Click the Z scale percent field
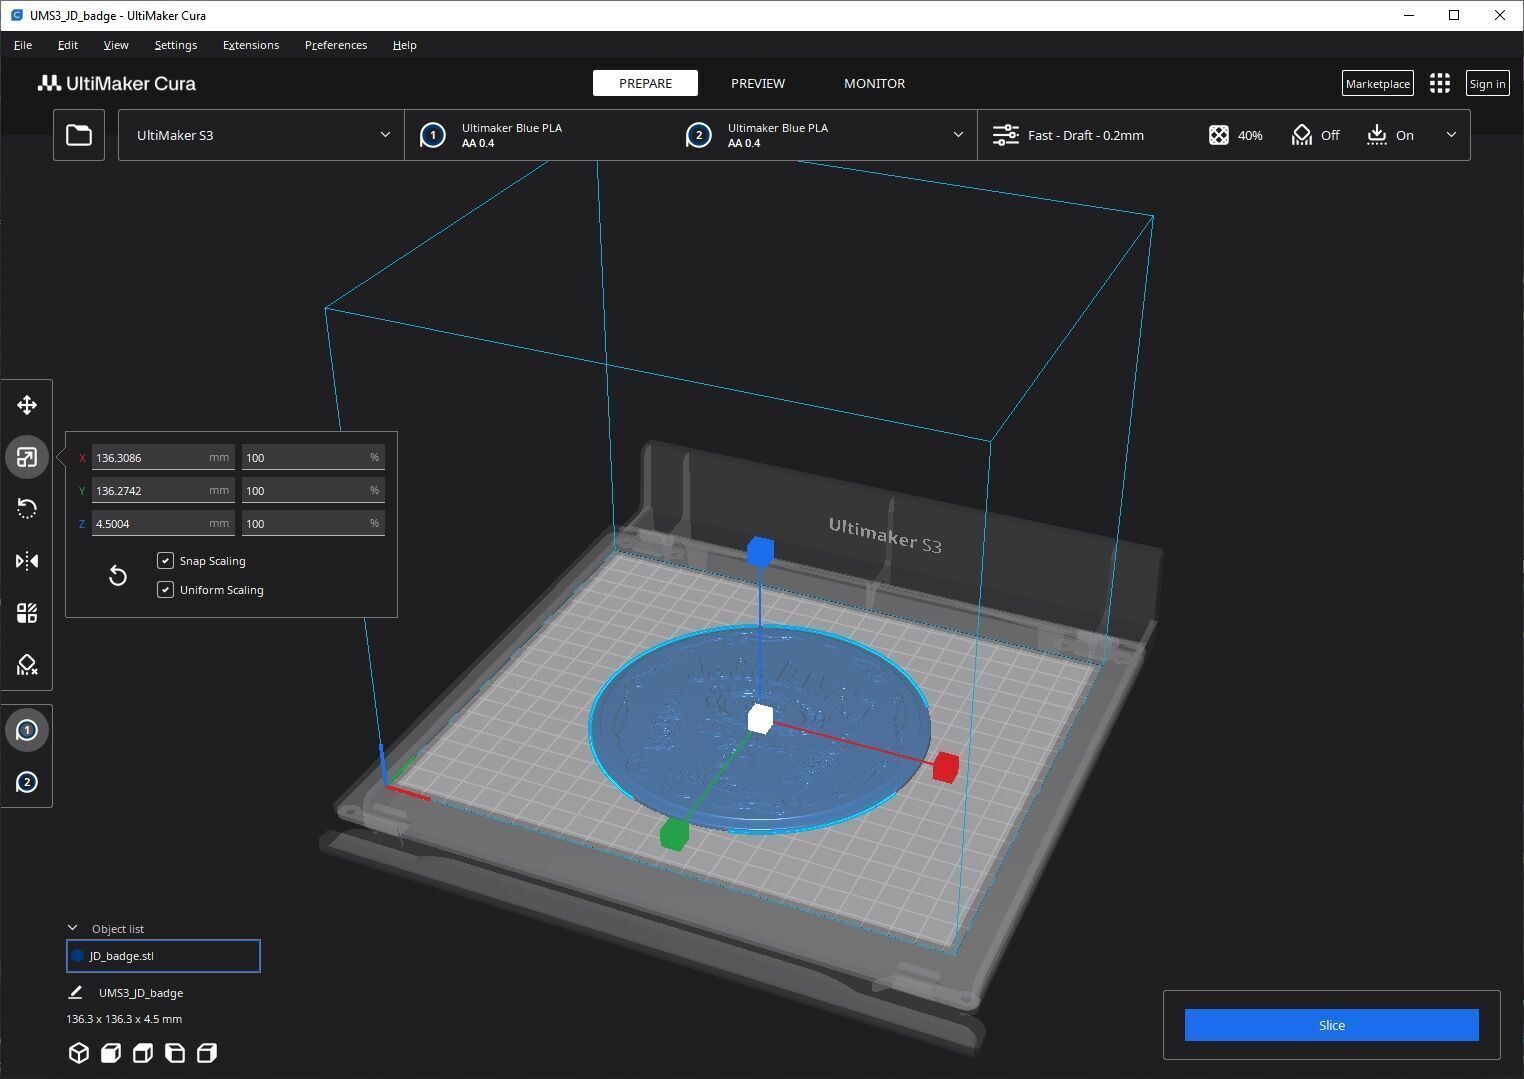The image size is (1524, 1079). tap(313, 523)
